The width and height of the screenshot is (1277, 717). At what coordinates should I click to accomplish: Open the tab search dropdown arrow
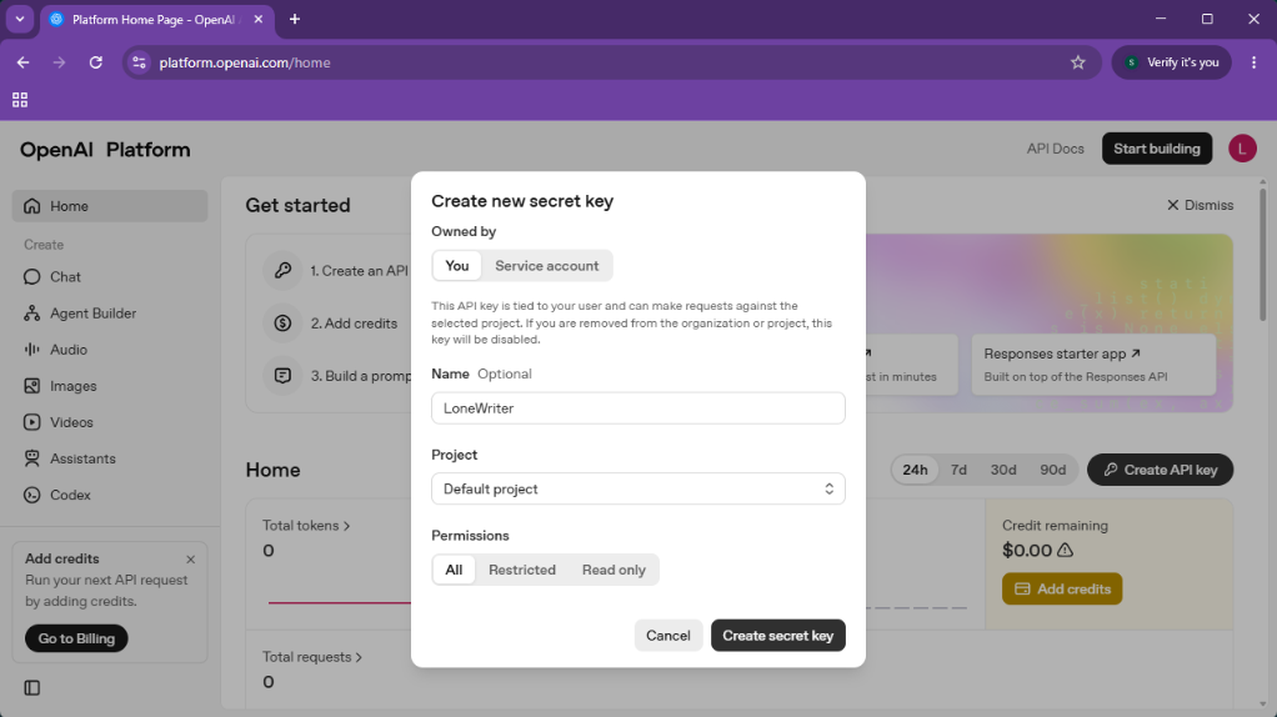point(20,19)
